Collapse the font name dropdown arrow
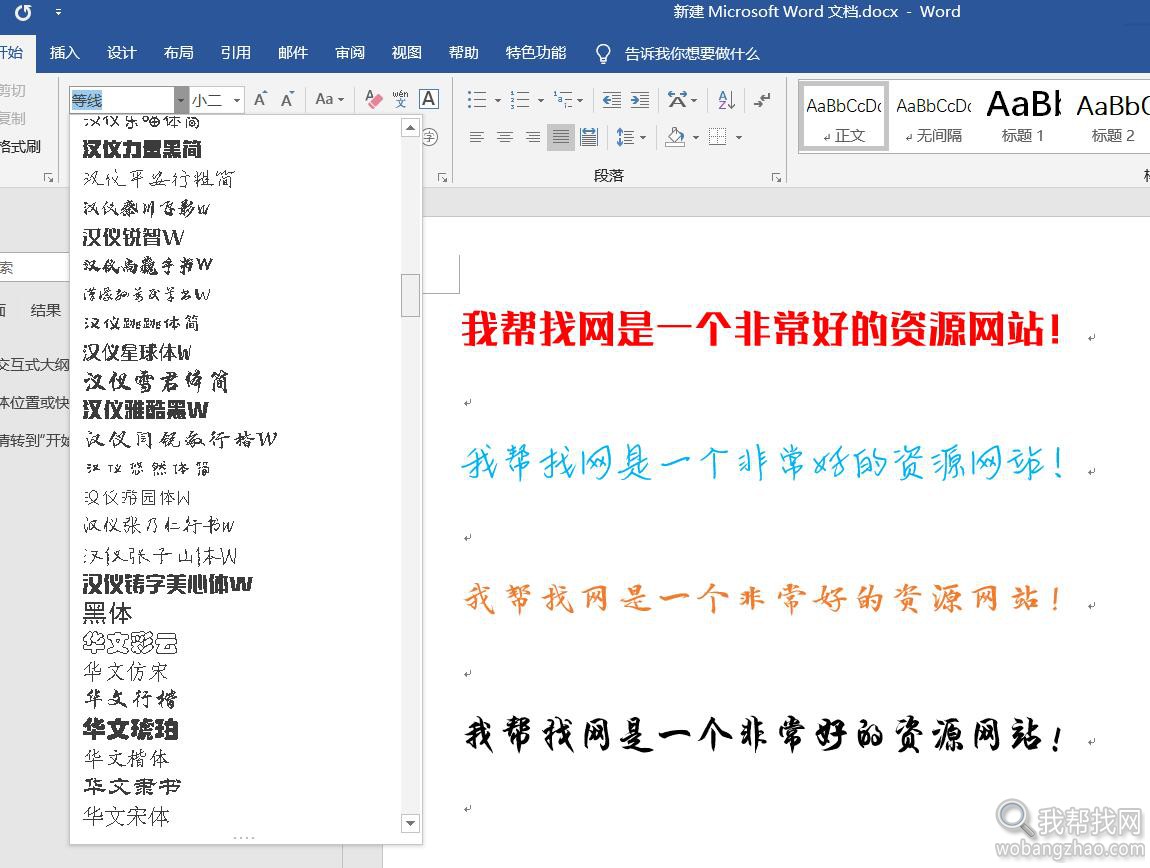The image size is (1150, 868). click(x=180, y=100)
